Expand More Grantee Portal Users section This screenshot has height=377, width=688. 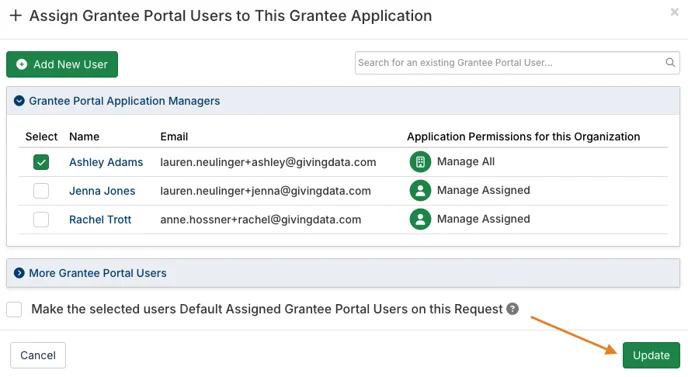19,273
